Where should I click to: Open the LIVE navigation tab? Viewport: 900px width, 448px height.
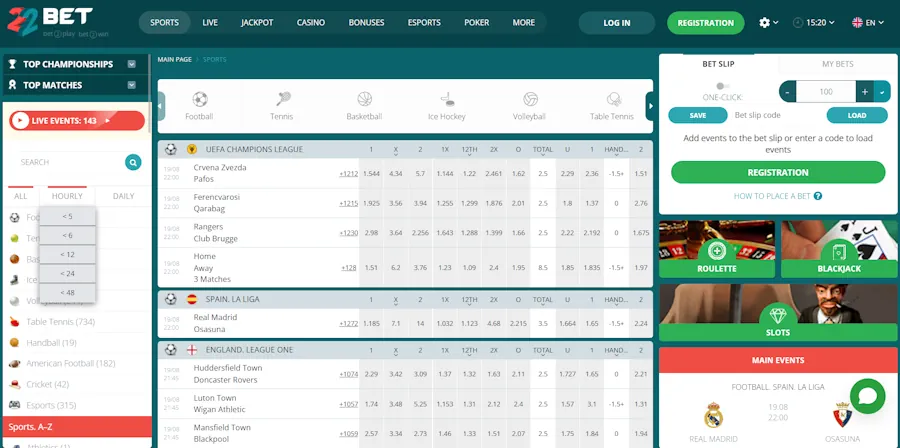(x=210, y=23)
